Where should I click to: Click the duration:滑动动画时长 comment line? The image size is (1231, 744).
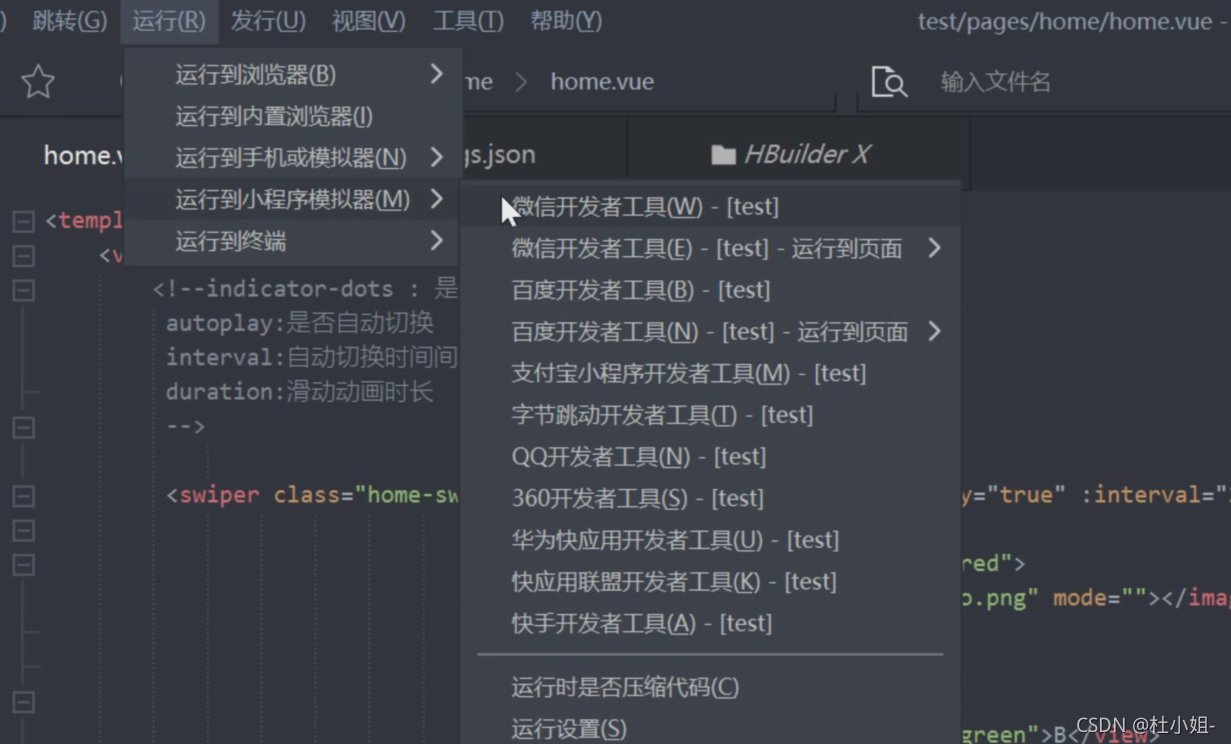(299, 391)
